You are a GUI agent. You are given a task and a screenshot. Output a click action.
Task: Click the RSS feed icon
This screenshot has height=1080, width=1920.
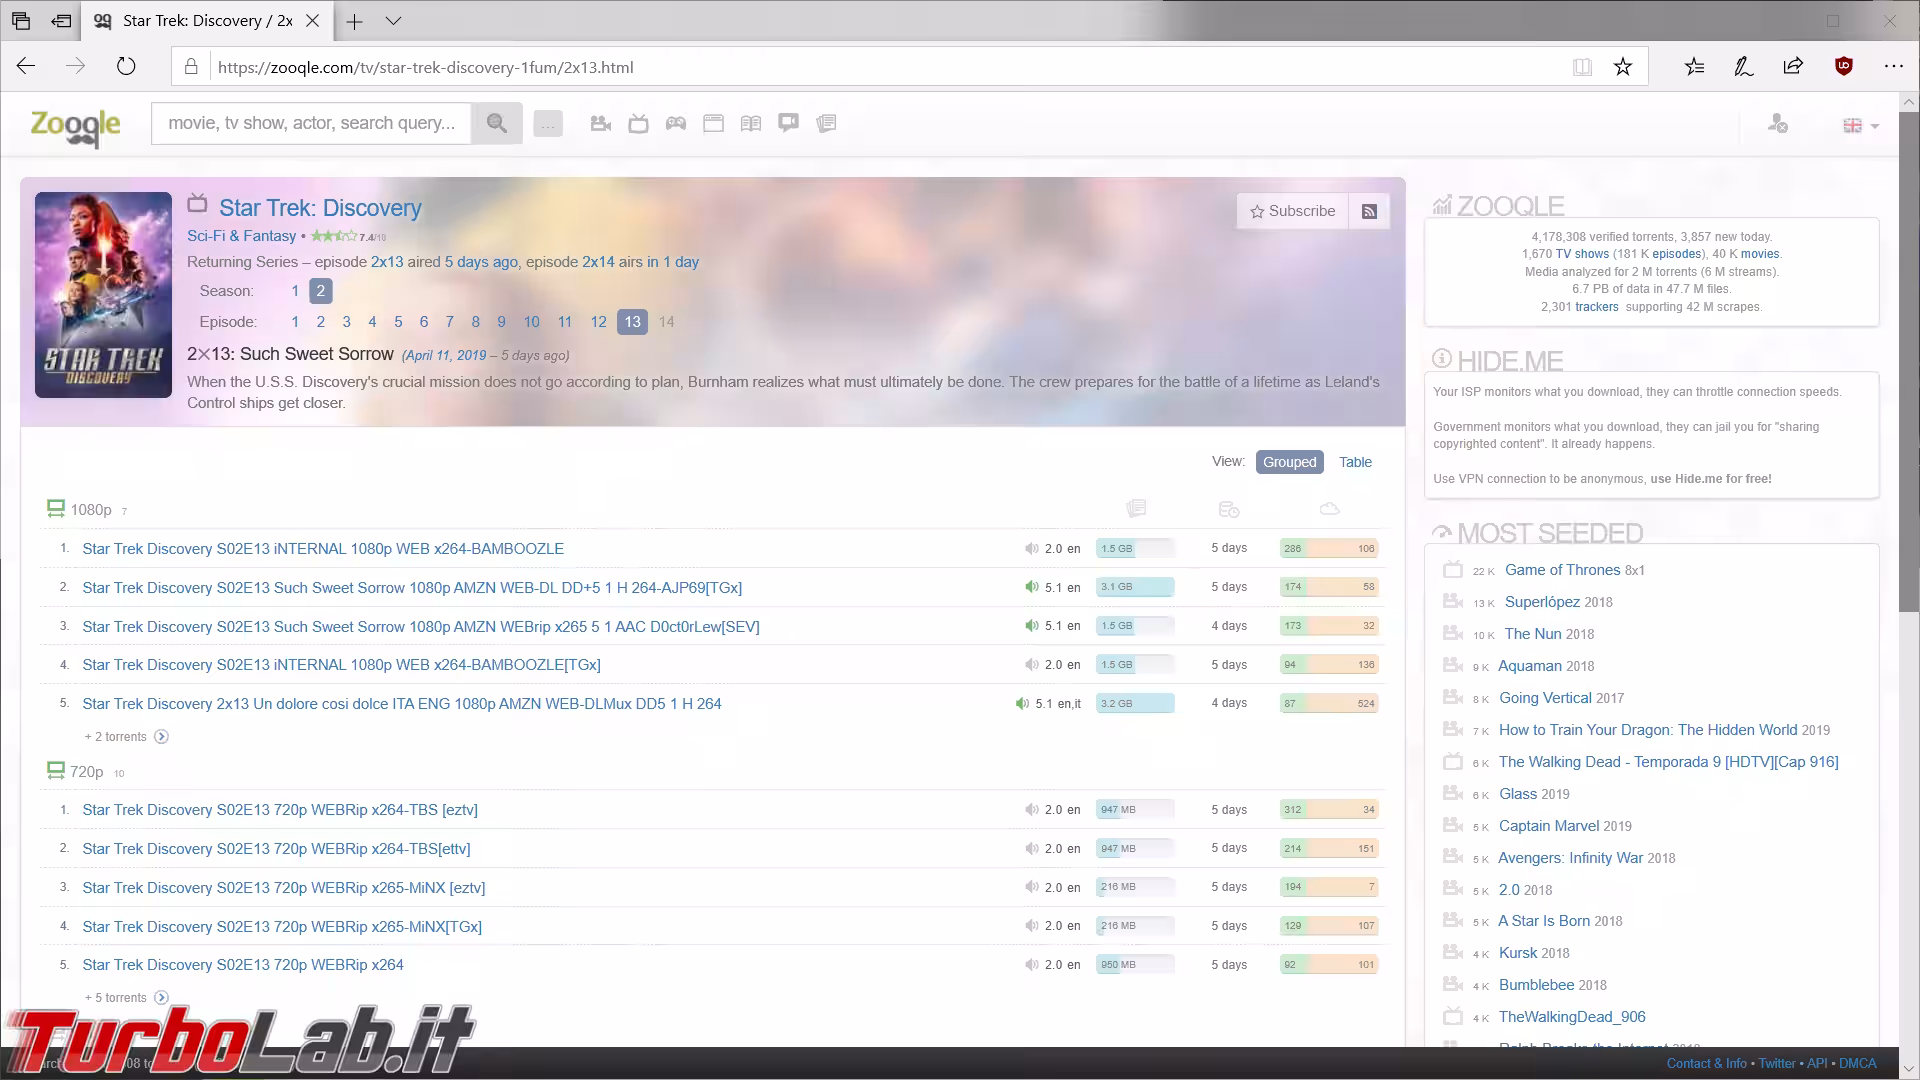(1370, 211)
